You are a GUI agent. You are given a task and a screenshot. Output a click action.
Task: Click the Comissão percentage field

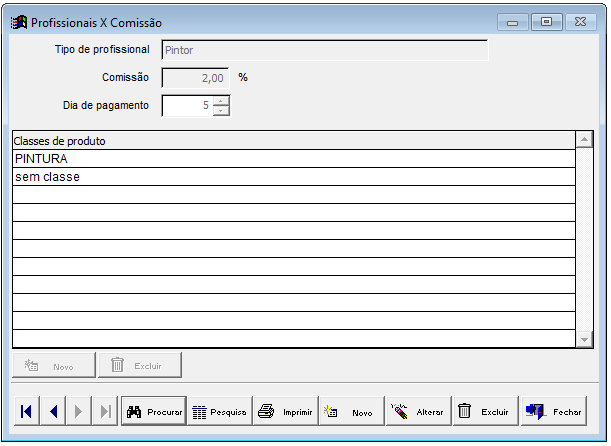[x=195, y=78]
